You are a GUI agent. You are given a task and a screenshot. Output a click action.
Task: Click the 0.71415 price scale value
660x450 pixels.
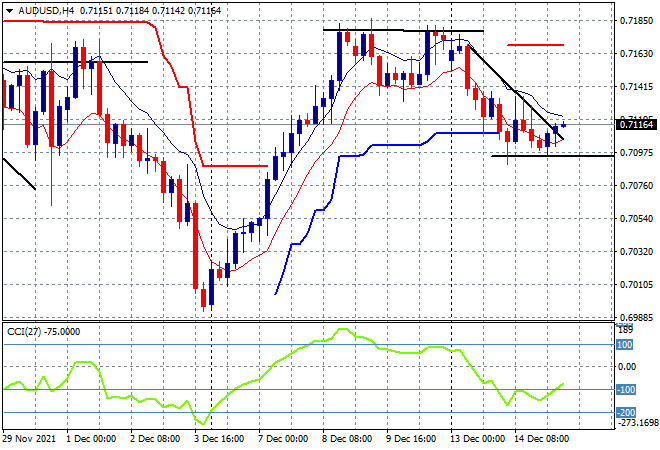636,87
